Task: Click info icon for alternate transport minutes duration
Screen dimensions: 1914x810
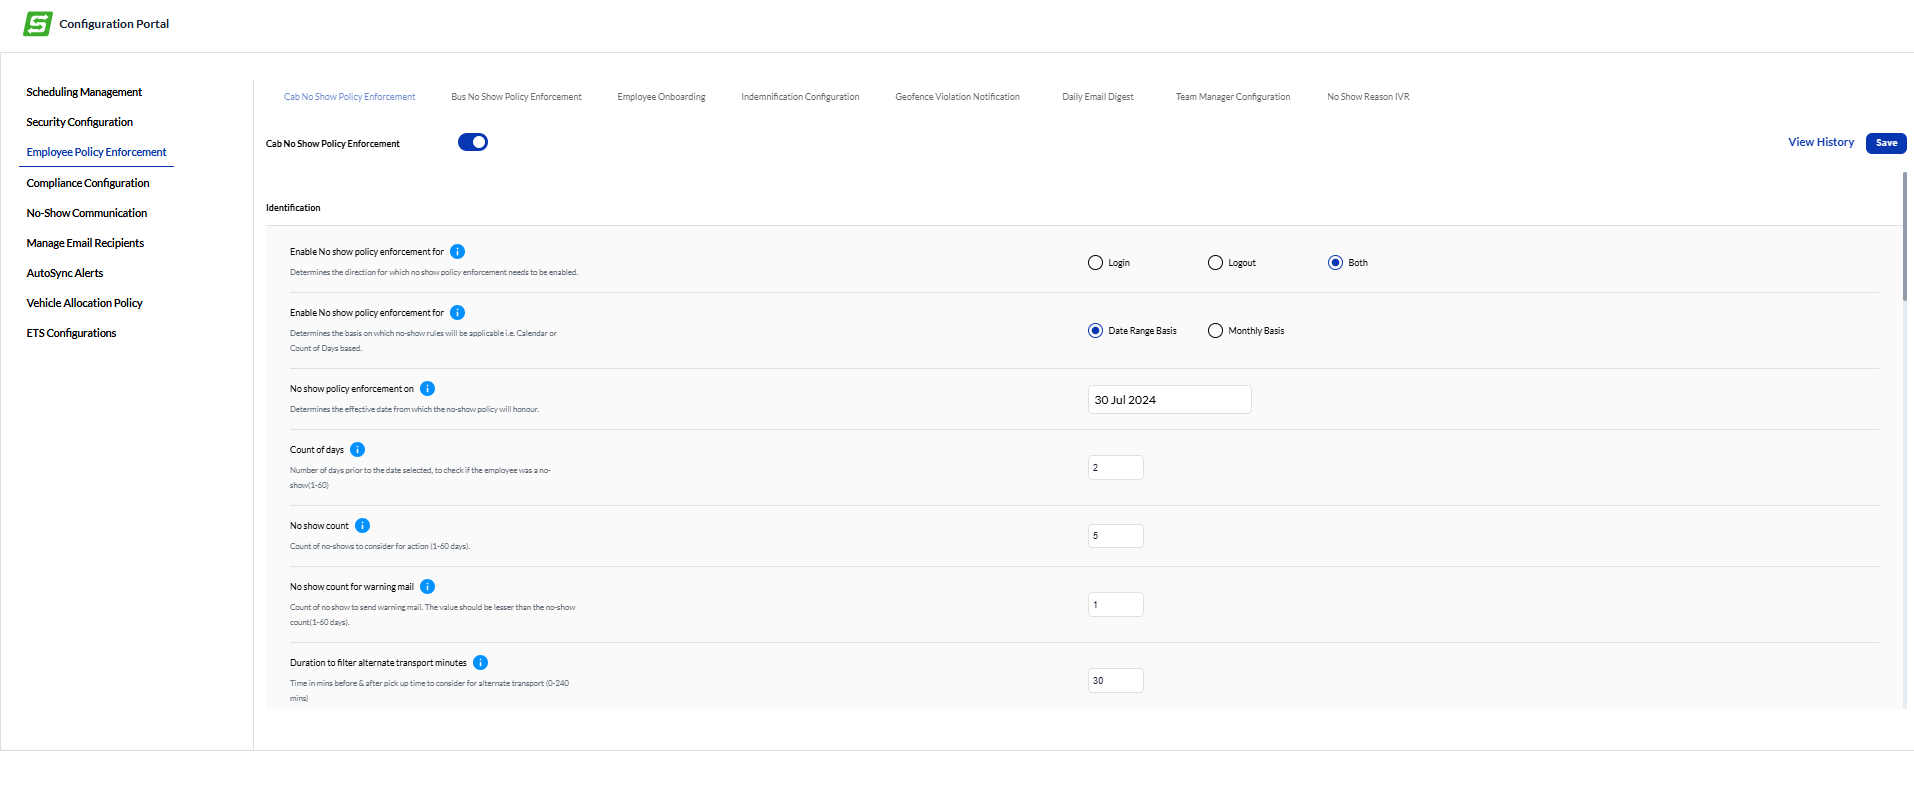Action: [480, 663]
